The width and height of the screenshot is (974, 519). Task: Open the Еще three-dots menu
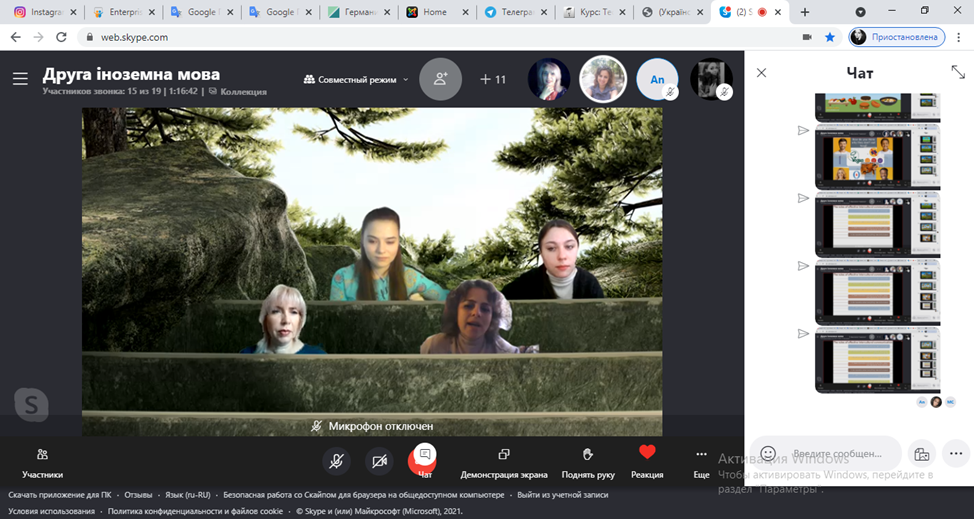tap(701, 460)
